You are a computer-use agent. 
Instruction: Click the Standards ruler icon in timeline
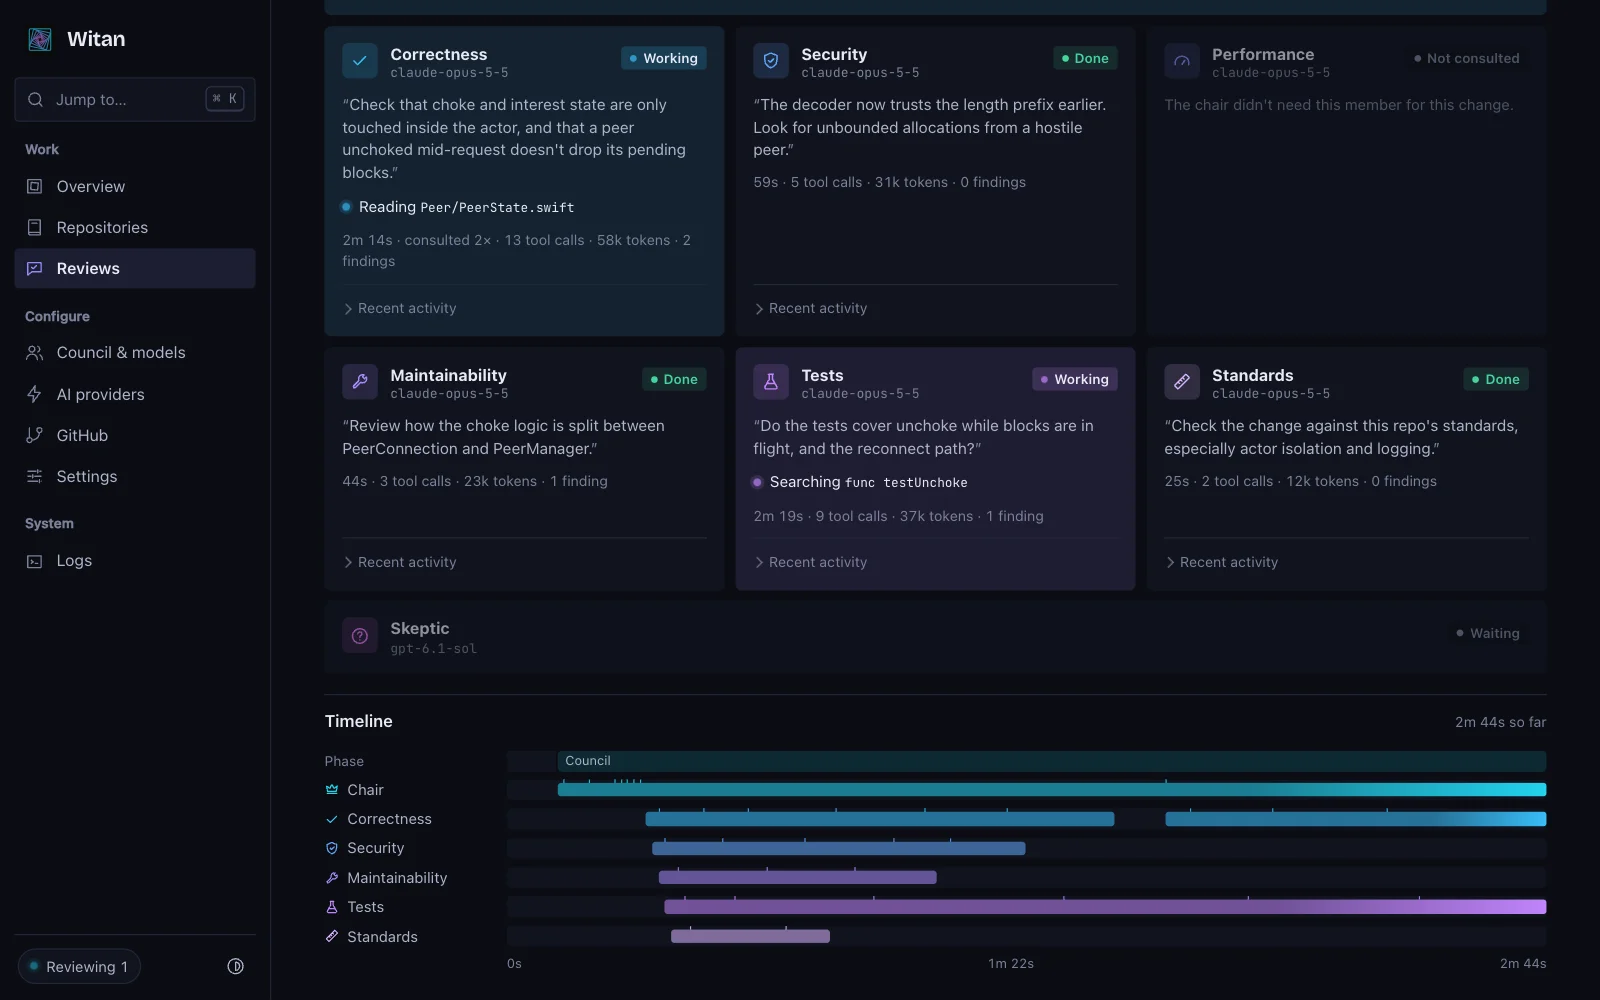(332, 937)
